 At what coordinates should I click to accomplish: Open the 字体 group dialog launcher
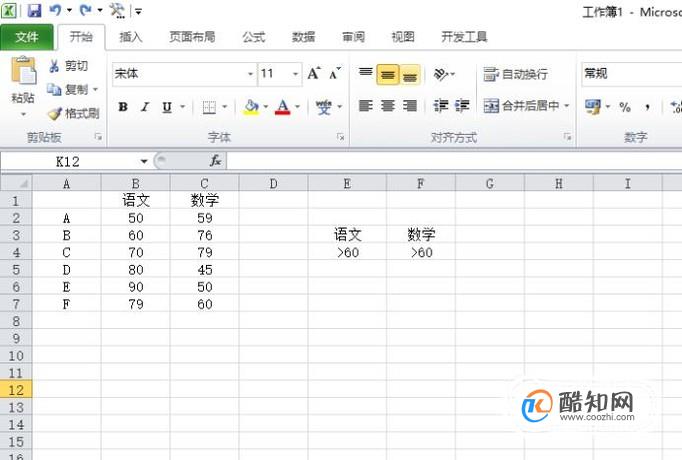pos(341,137)
